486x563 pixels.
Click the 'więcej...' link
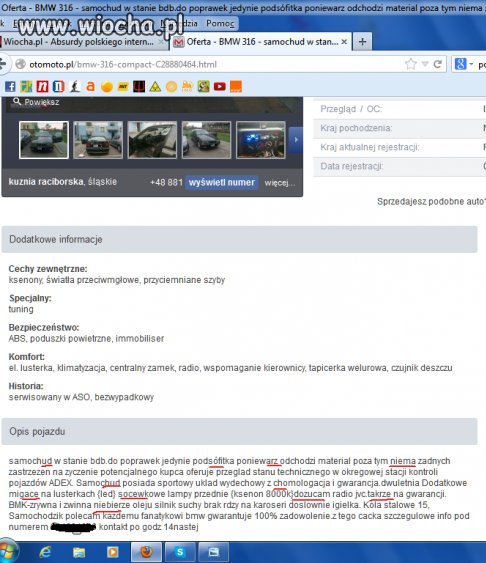click(x=280, y=183)
